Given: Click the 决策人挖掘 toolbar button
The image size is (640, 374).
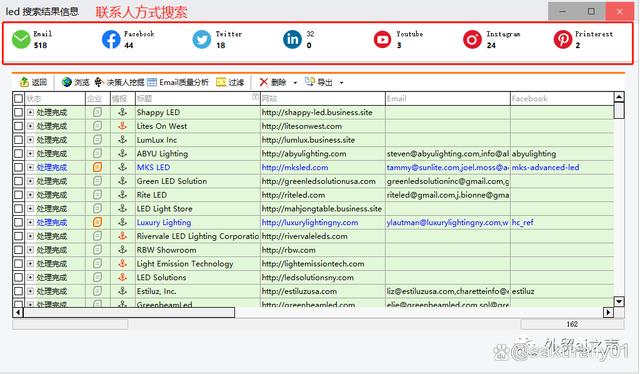Looking at the screenshot, I should (x=119, y=82).
